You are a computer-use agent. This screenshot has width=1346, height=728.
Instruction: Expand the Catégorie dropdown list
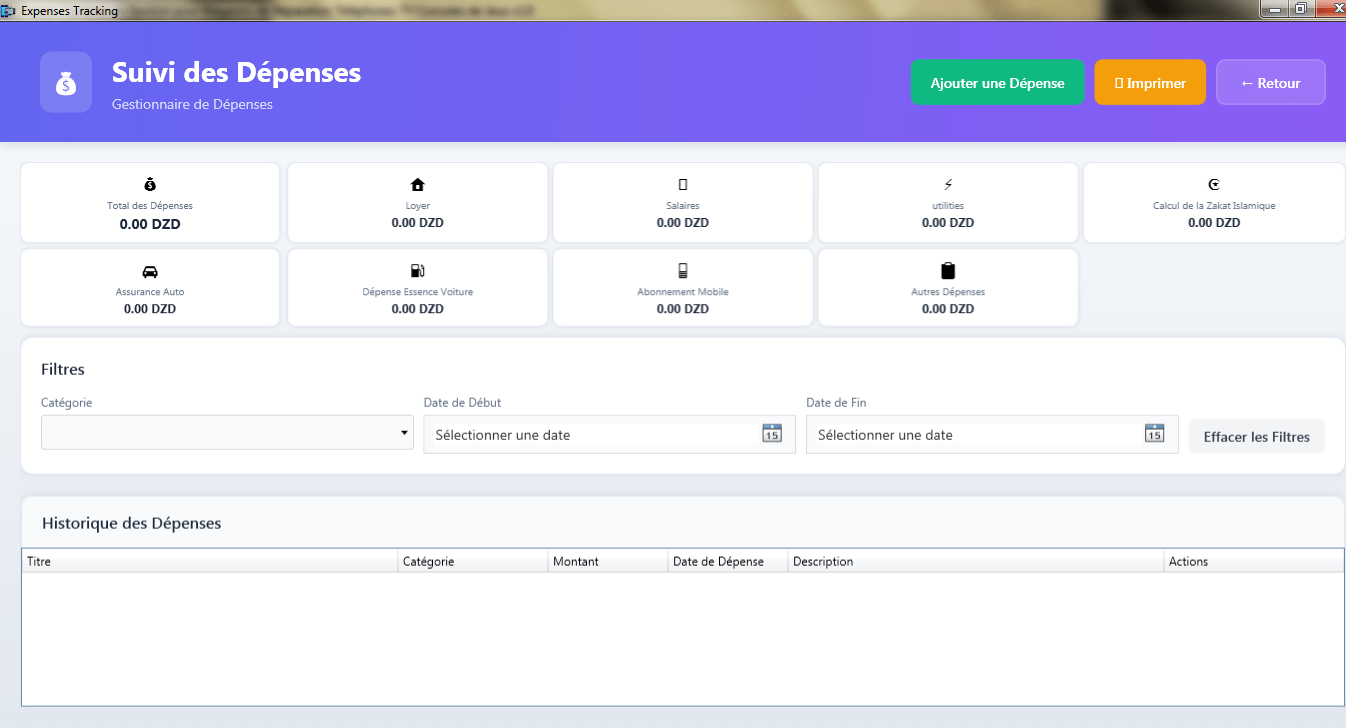click(404, 432)
